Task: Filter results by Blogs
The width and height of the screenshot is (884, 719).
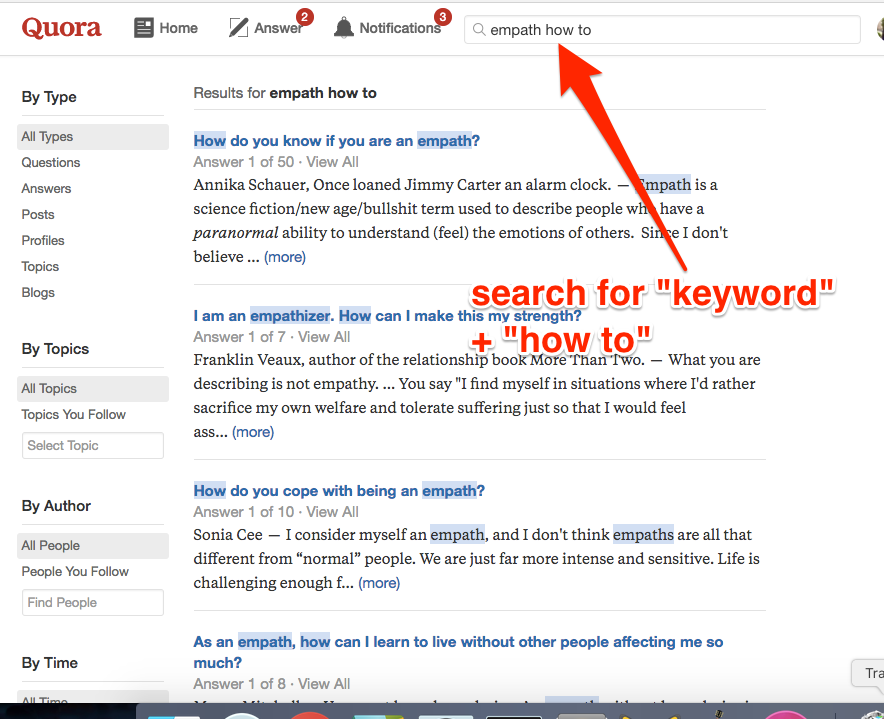Action: pos(38,292)
